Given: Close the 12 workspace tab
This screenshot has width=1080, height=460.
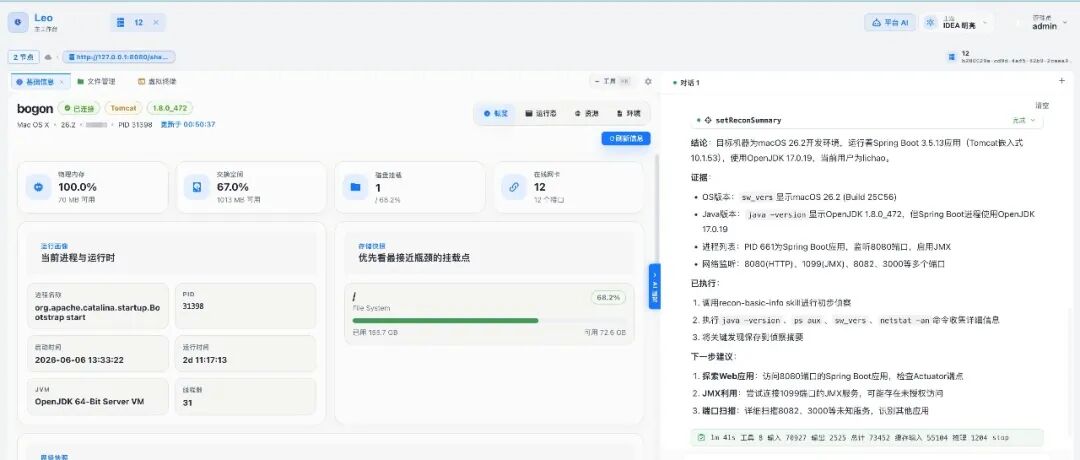Looking at the screenshot, I should tap(156, 23).
